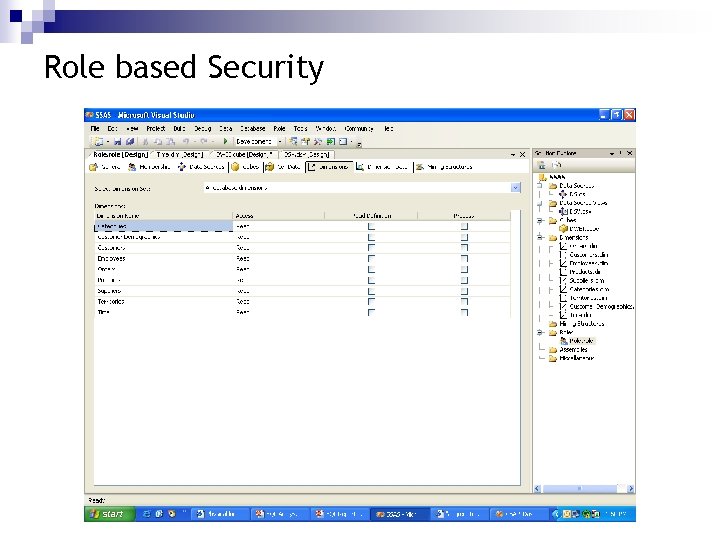
Task: Click Access cell for Categories row
Action: [x=278, y=226]
